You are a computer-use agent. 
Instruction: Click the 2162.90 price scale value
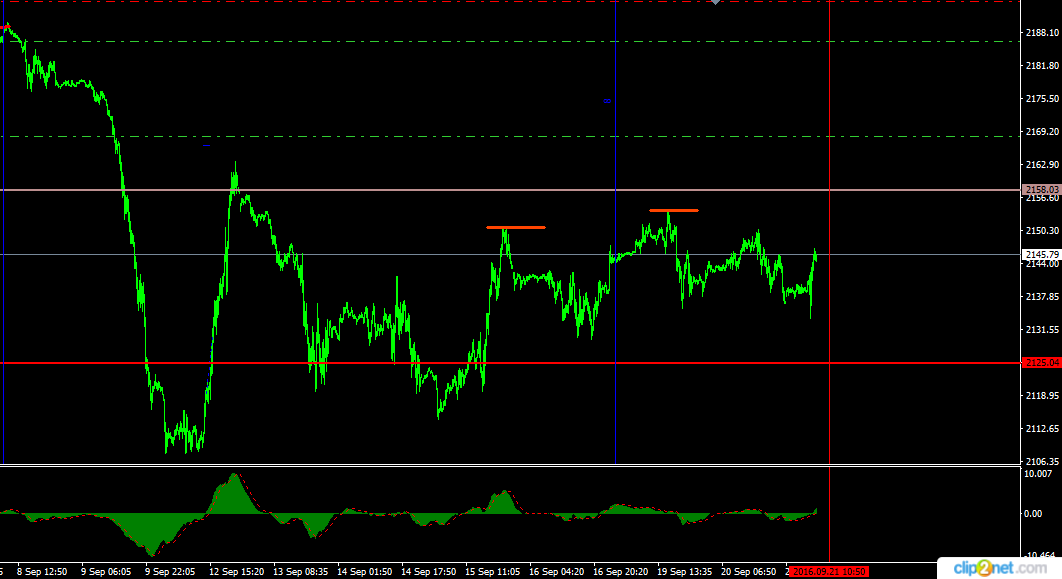coord(1042,165)
